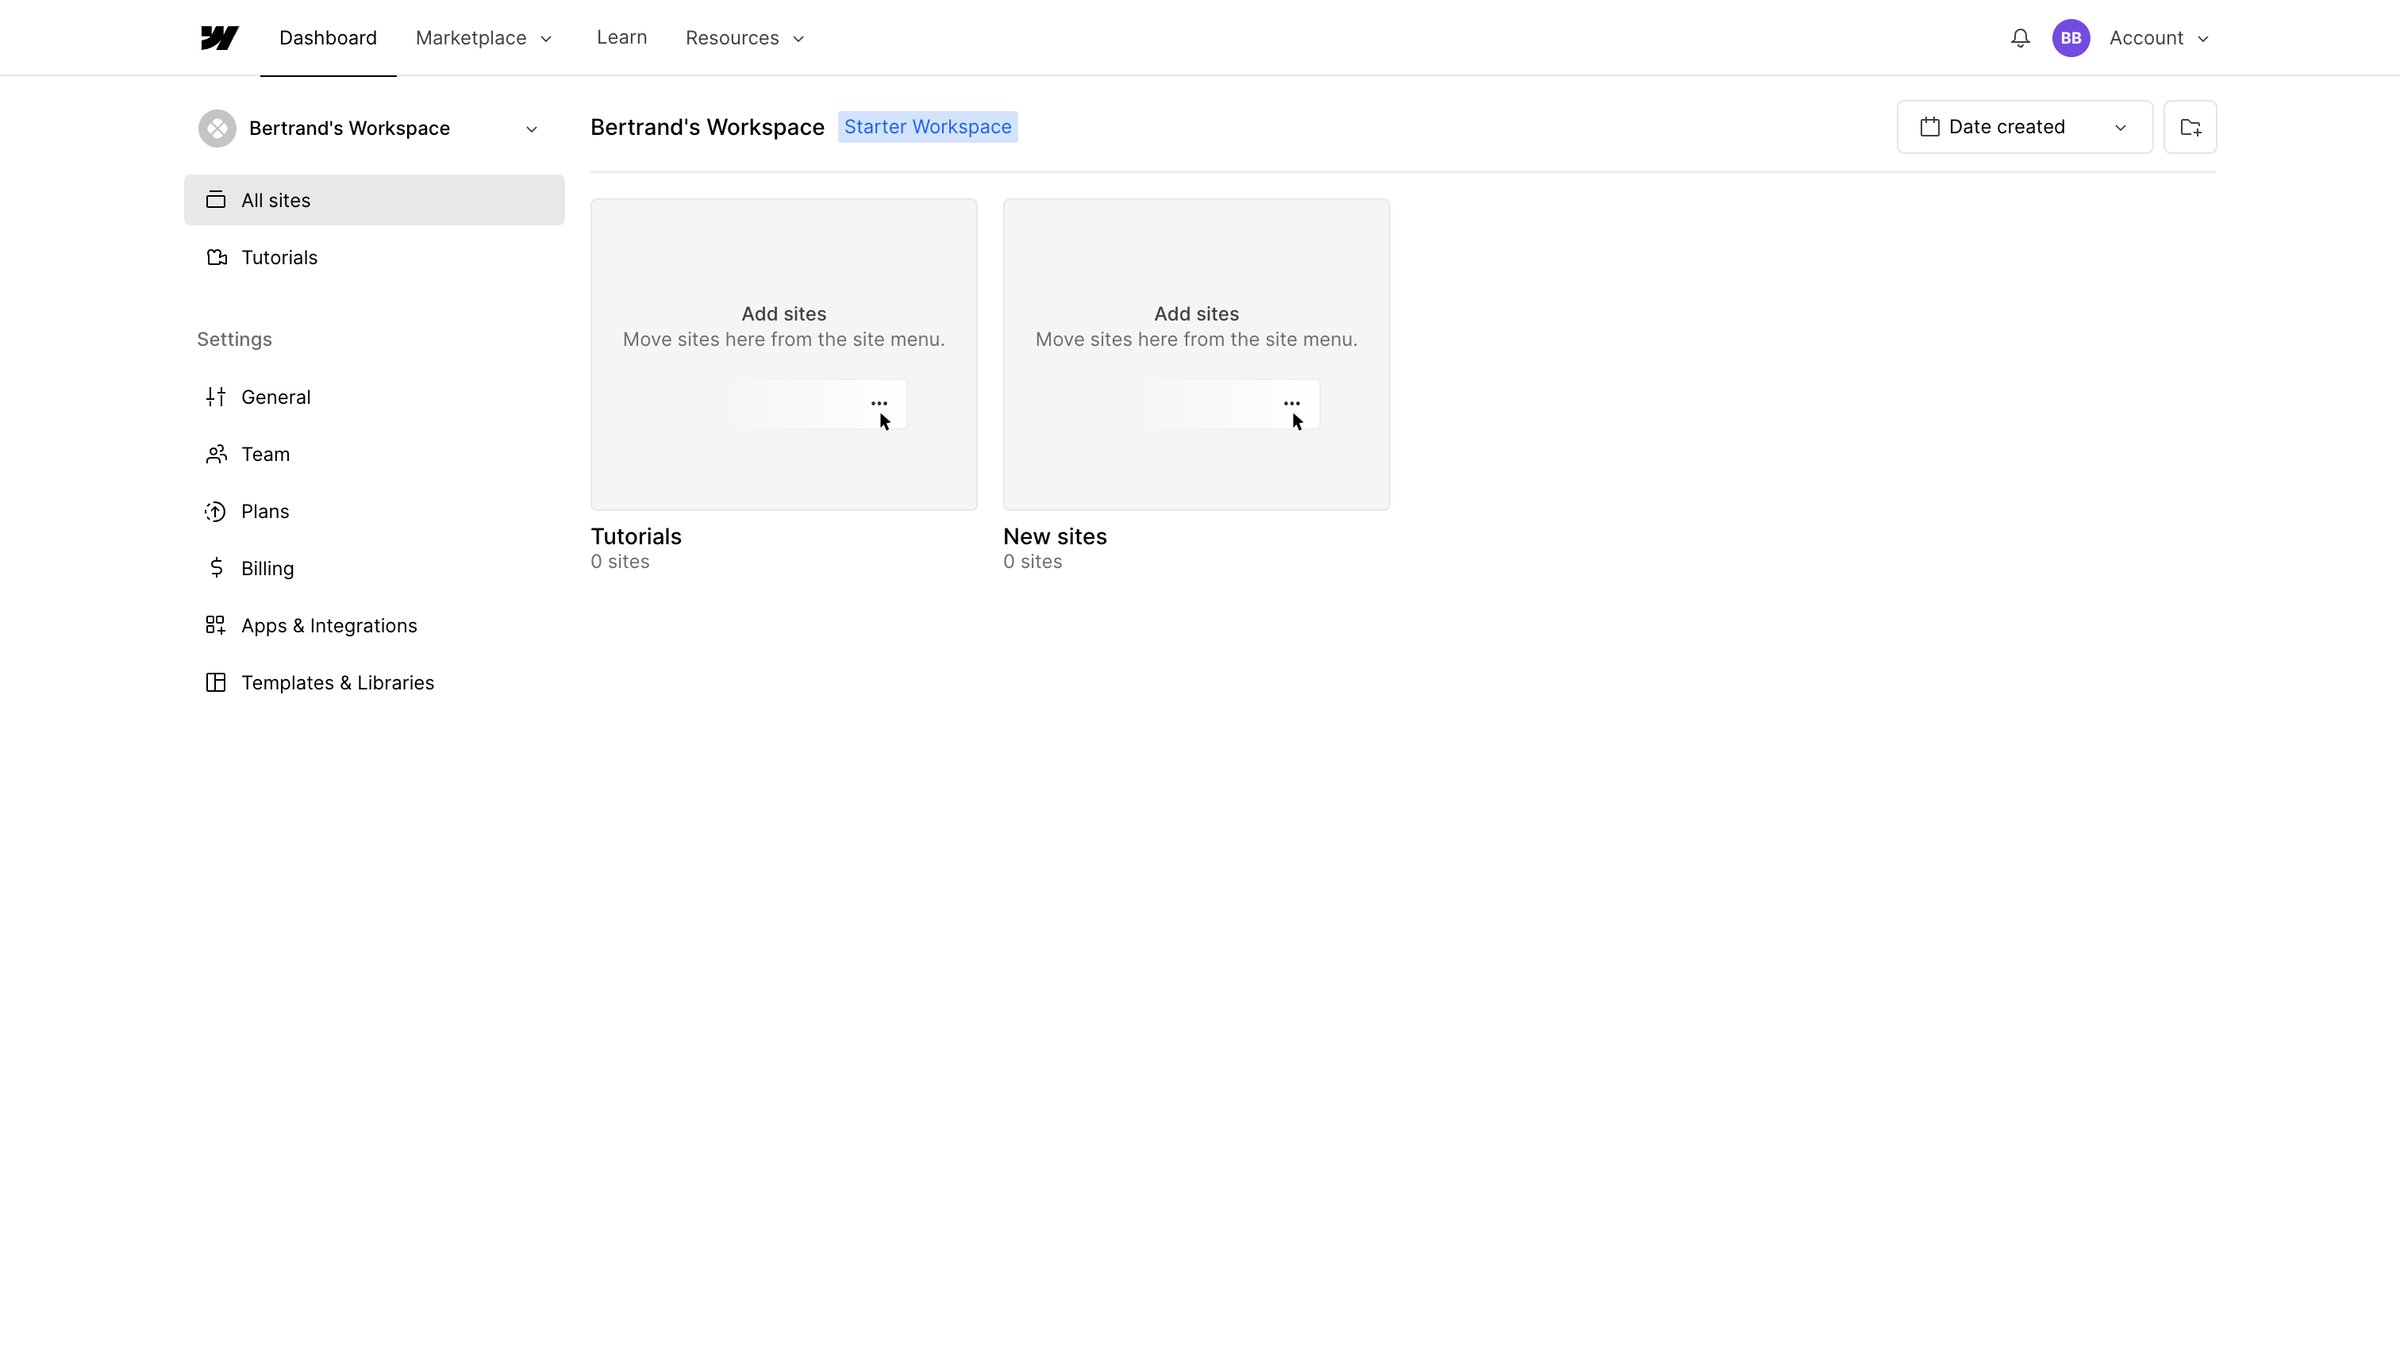
Task: Expand the Marketplace menu chevron
Action: click(546, 39)
